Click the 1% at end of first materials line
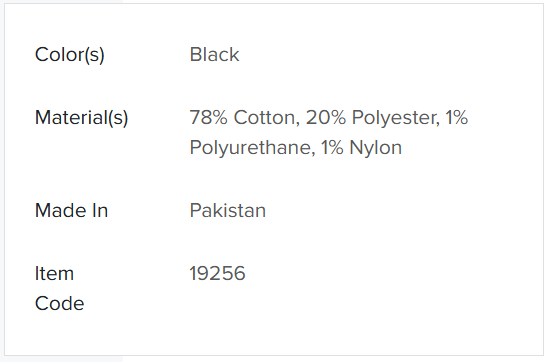Viewport: 551px width, 362px height. pyautogui.click(x=457, y=118)
